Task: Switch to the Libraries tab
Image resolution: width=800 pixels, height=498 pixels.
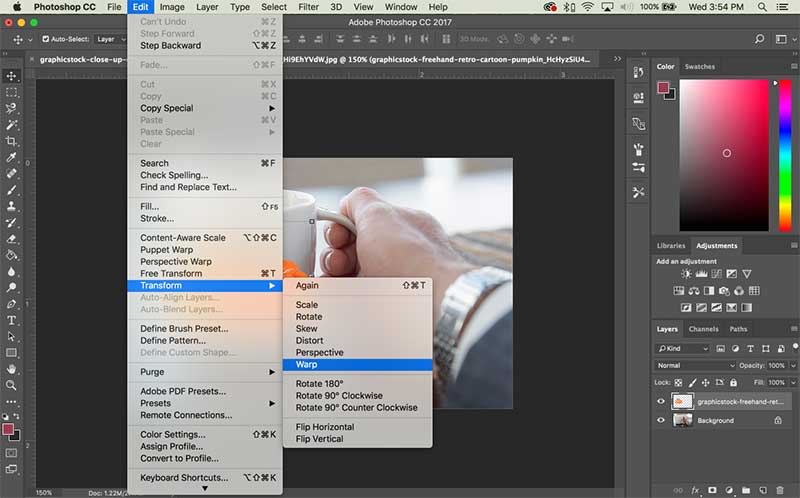Action: 671,245
